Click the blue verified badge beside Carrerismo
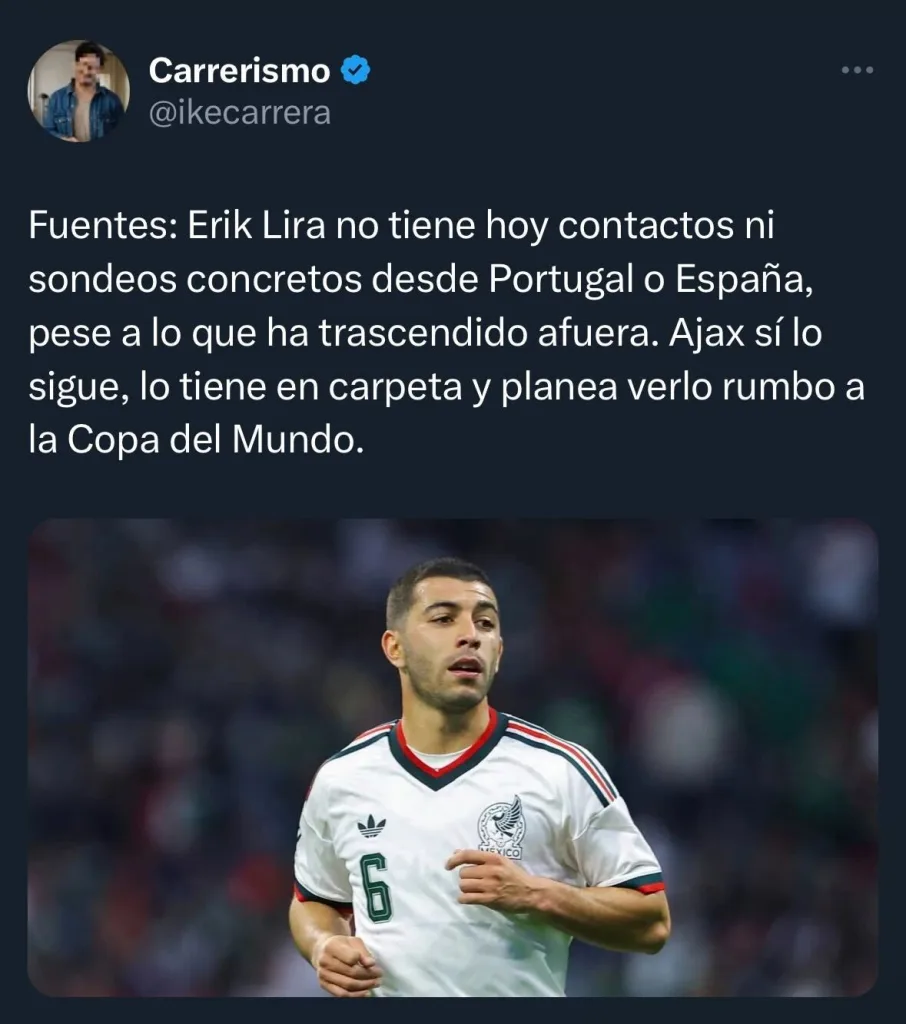Image resolution: width=906 pixels, height=1024 pixels. (x=356, y=70)
